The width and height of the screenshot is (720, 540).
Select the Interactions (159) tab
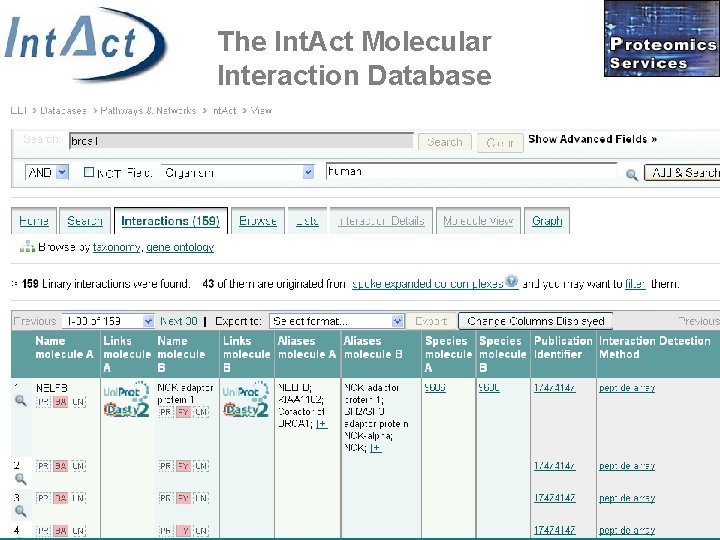pyautogui.click(x=171, y=221)
